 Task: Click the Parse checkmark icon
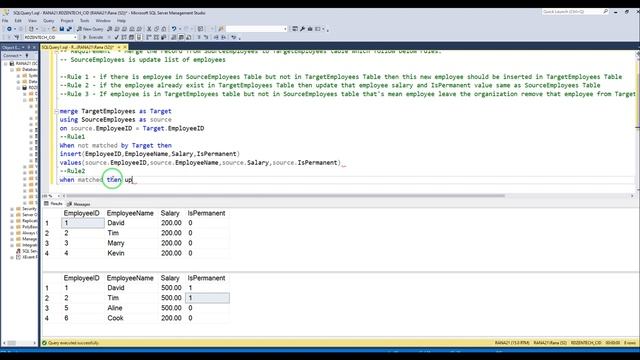pos(116,37)
